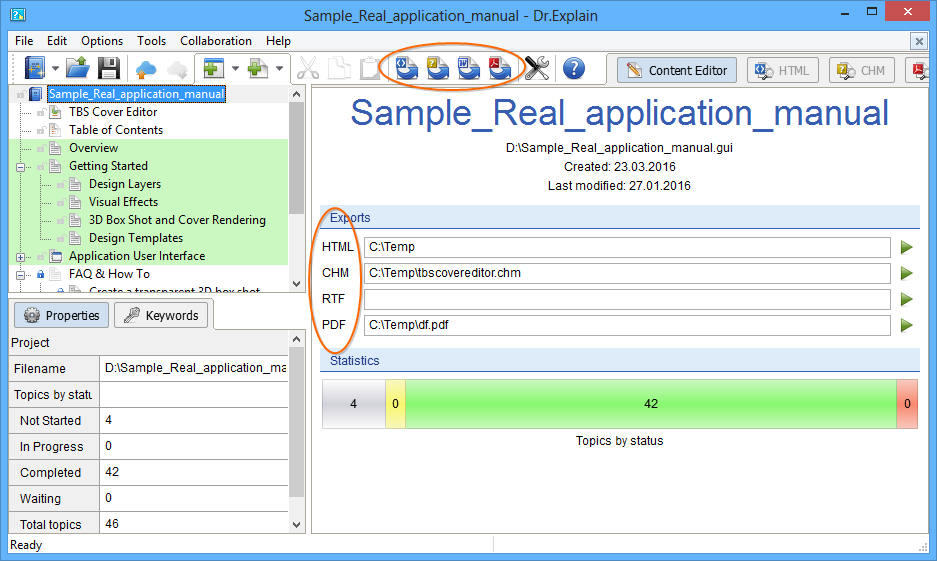Click the export to PDF toolbar icon
937x561 pixels.
pyautogui.click(x=500, y=68)
